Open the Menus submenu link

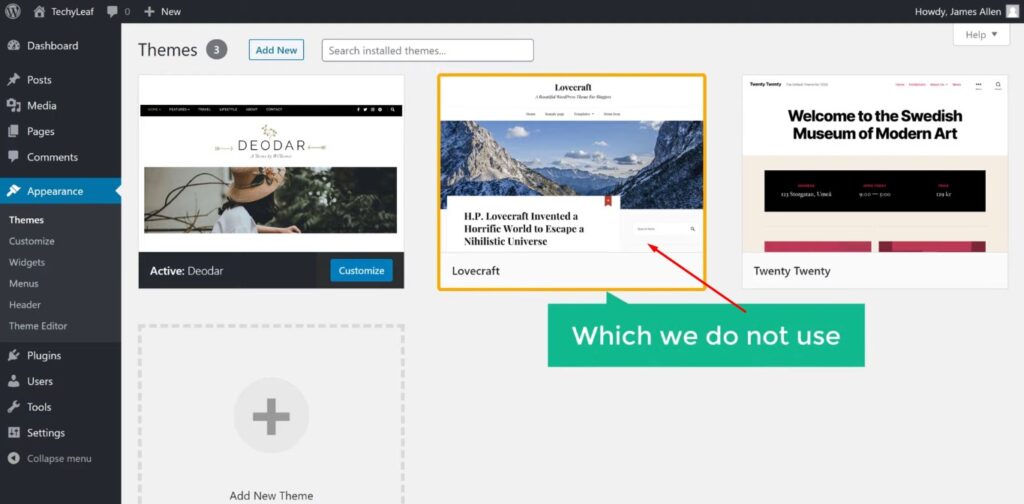click(24, 283)
